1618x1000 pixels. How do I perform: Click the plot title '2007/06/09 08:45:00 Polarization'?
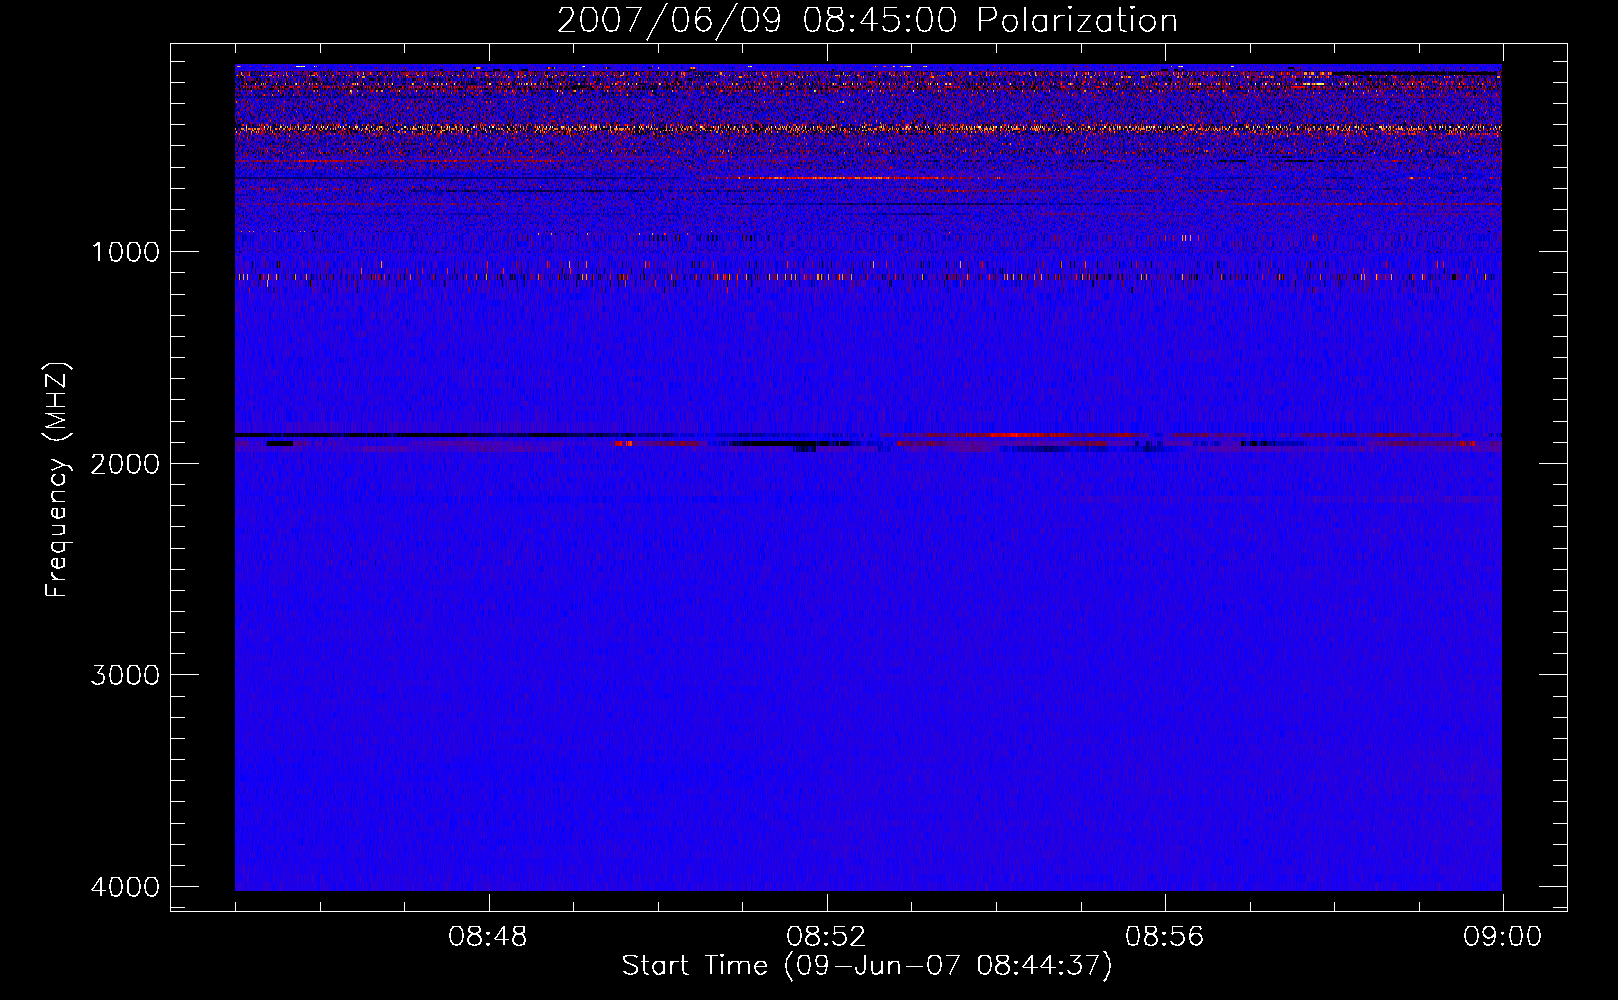tap(867, 21)
